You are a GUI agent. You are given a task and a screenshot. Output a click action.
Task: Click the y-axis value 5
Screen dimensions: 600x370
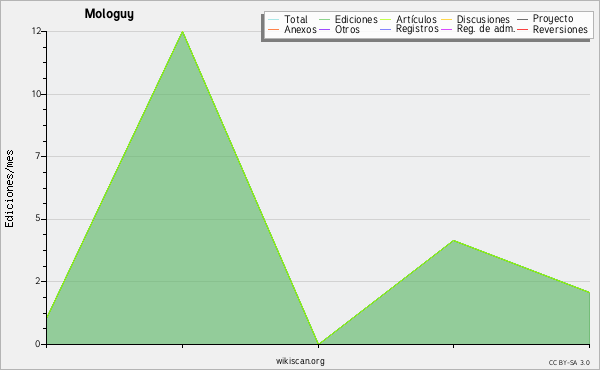tap(38, 219)
